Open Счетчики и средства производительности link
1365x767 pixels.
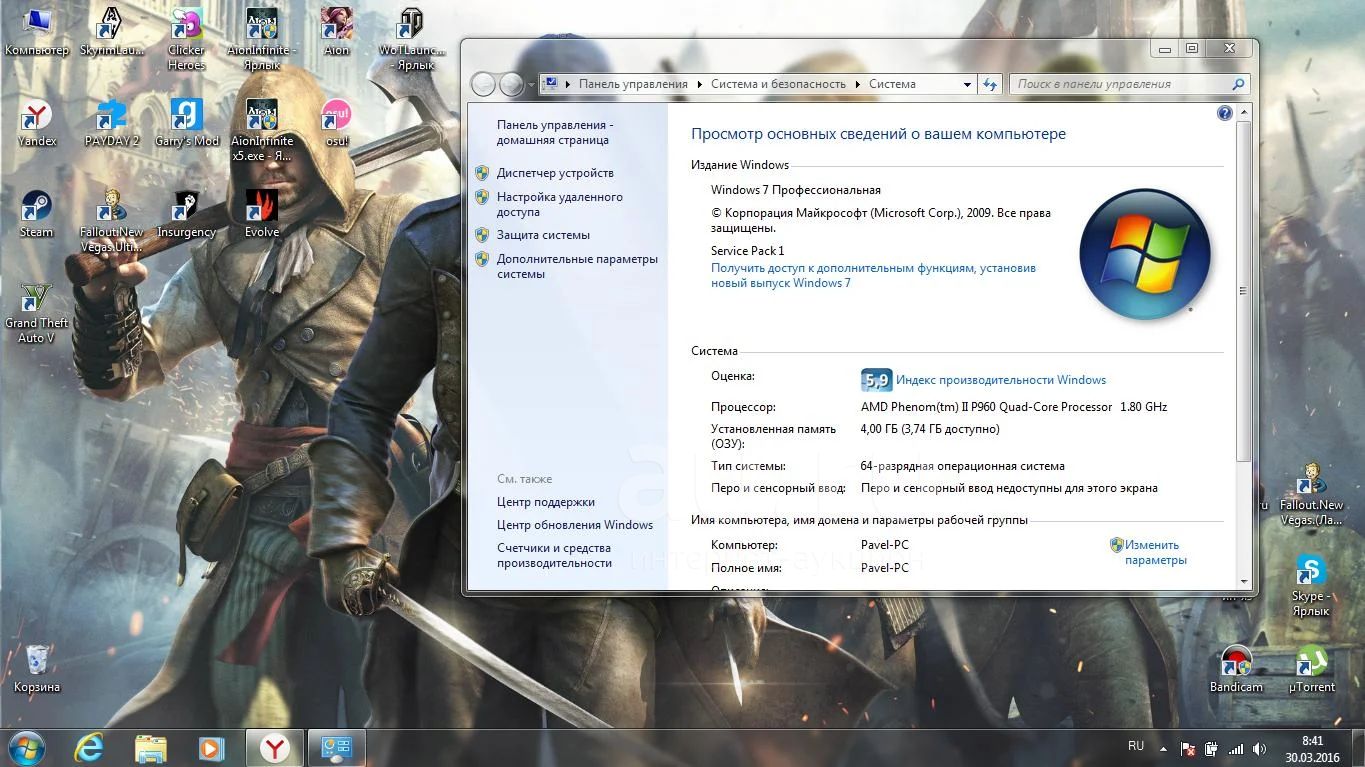[x=554, y=555]
